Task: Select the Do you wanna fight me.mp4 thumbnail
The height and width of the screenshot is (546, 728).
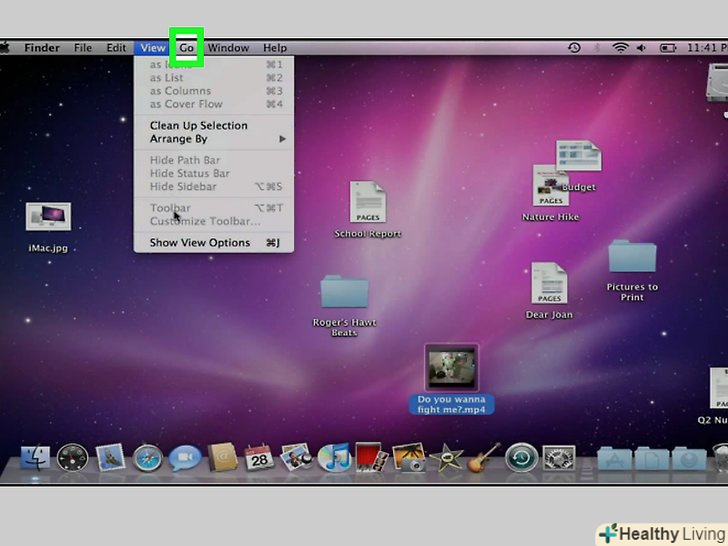Action: tap(451, 367)
